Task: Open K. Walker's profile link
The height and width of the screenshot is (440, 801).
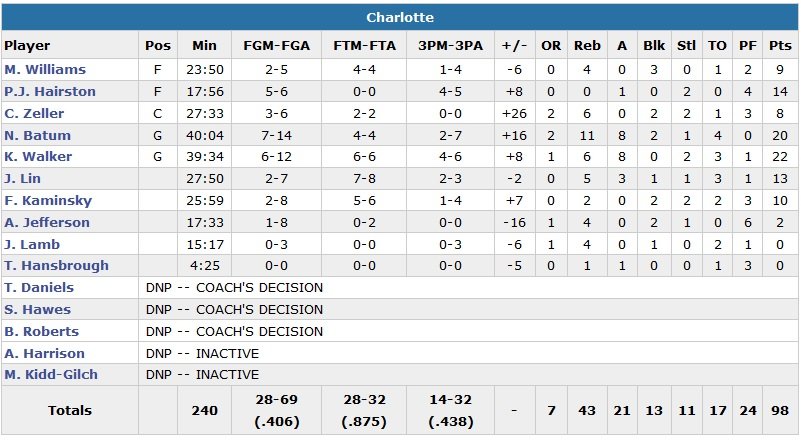Action: (x=38, y=157)
